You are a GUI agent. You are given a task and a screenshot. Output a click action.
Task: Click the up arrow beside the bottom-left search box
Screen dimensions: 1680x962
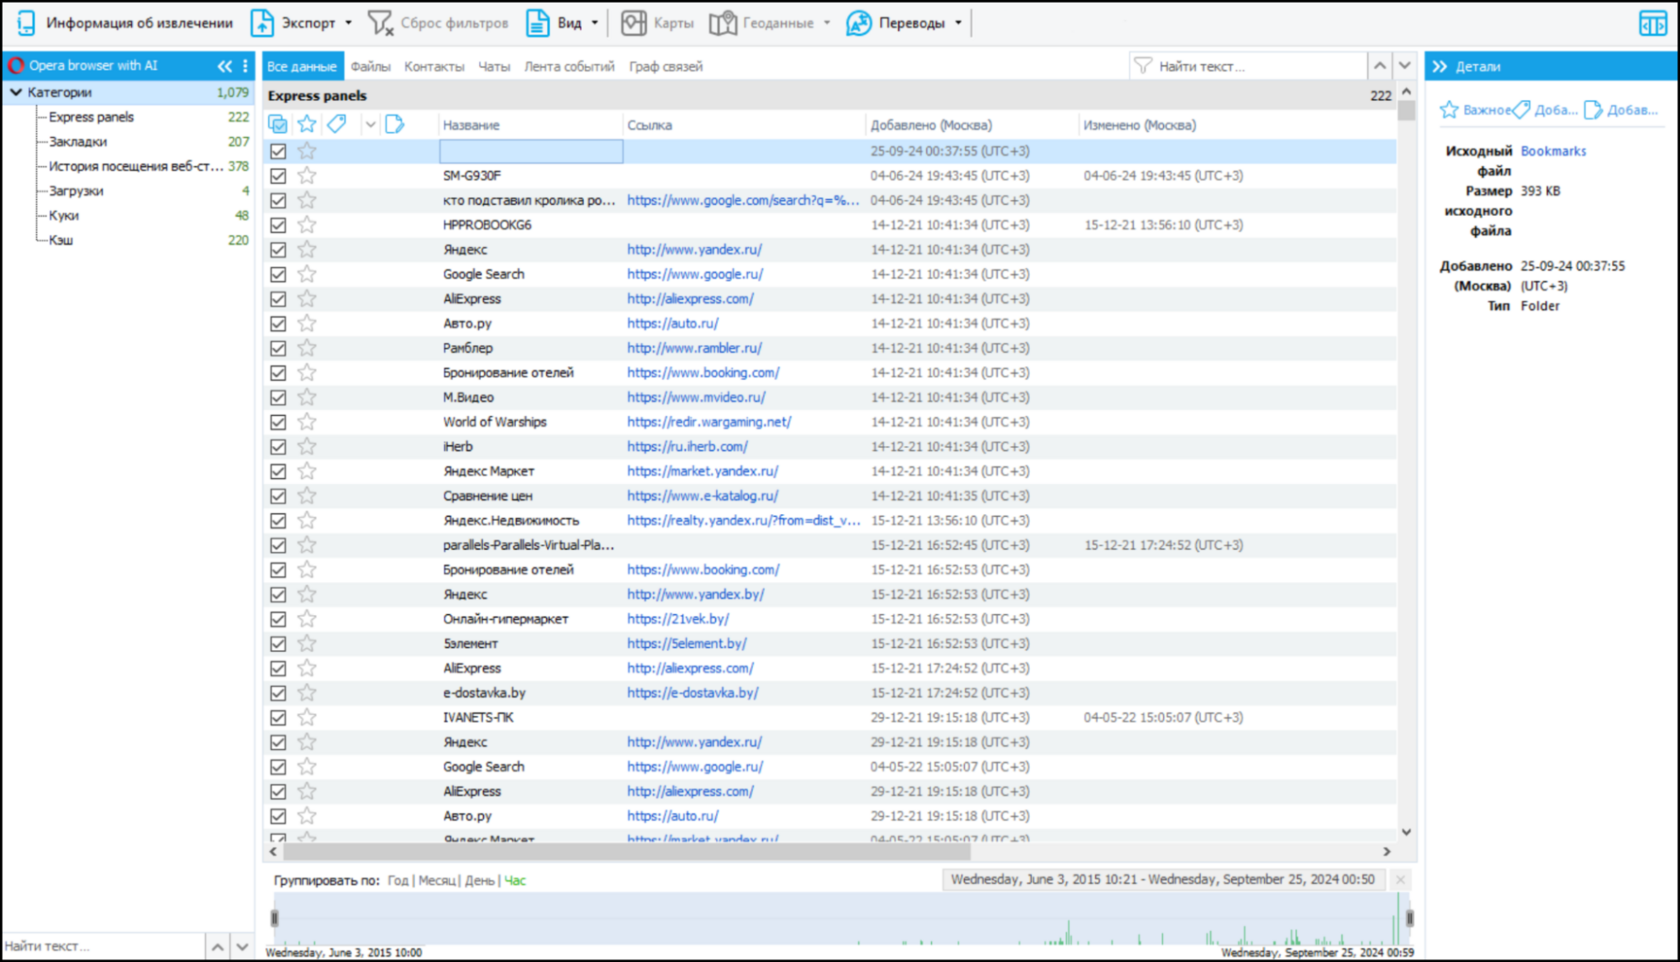[218, 946]
